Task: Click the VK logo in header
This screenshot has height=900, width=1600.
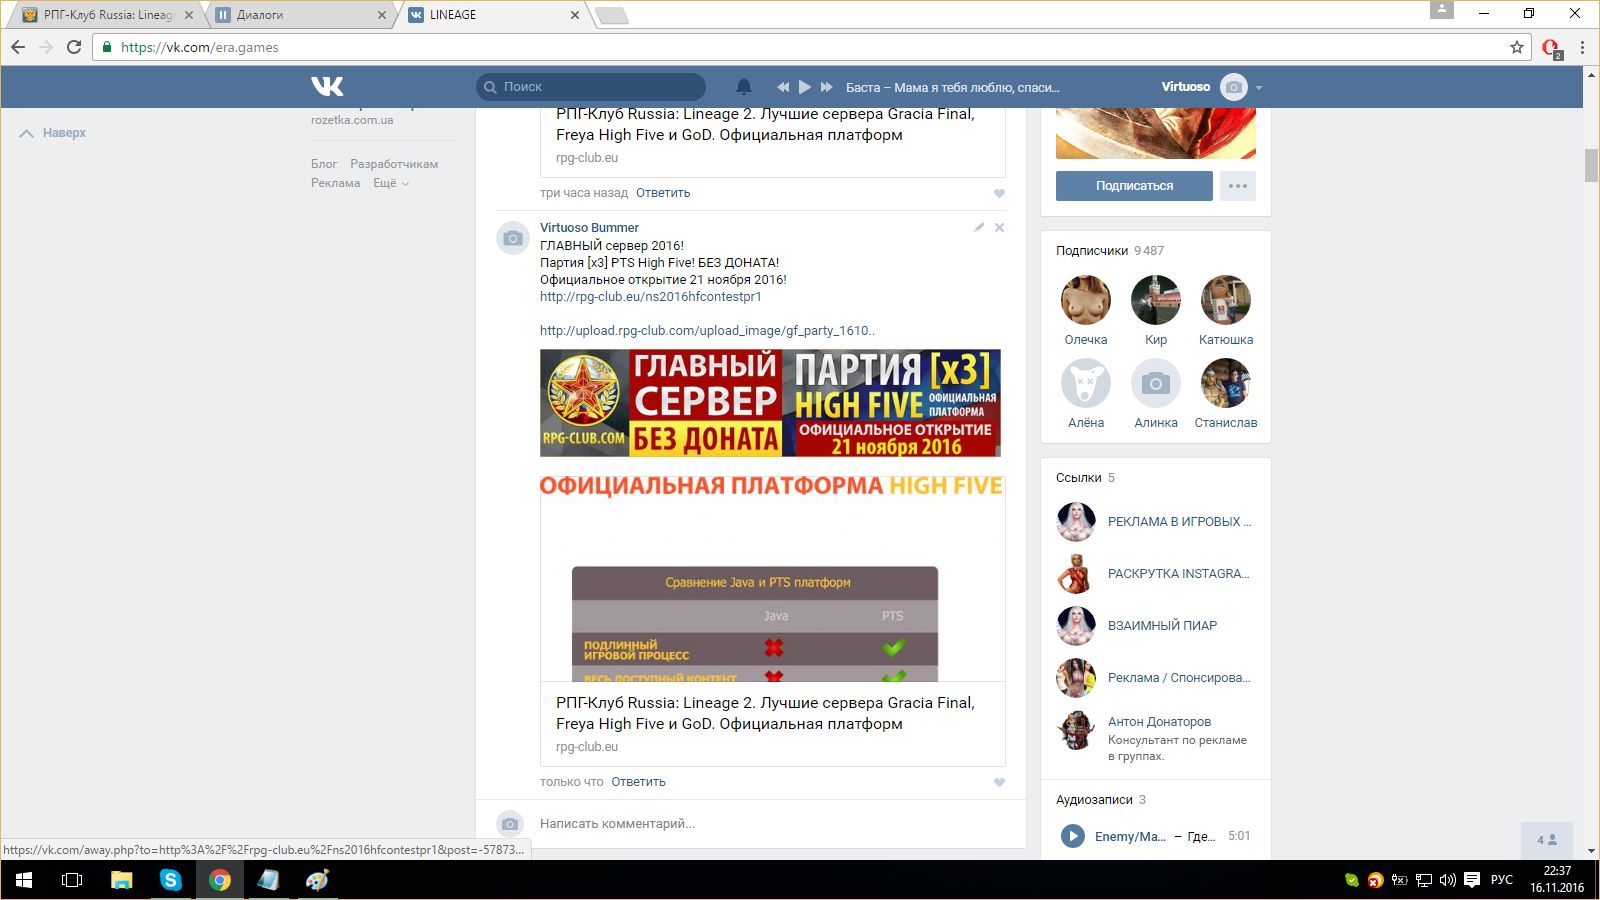Action: tap(327, 87)
